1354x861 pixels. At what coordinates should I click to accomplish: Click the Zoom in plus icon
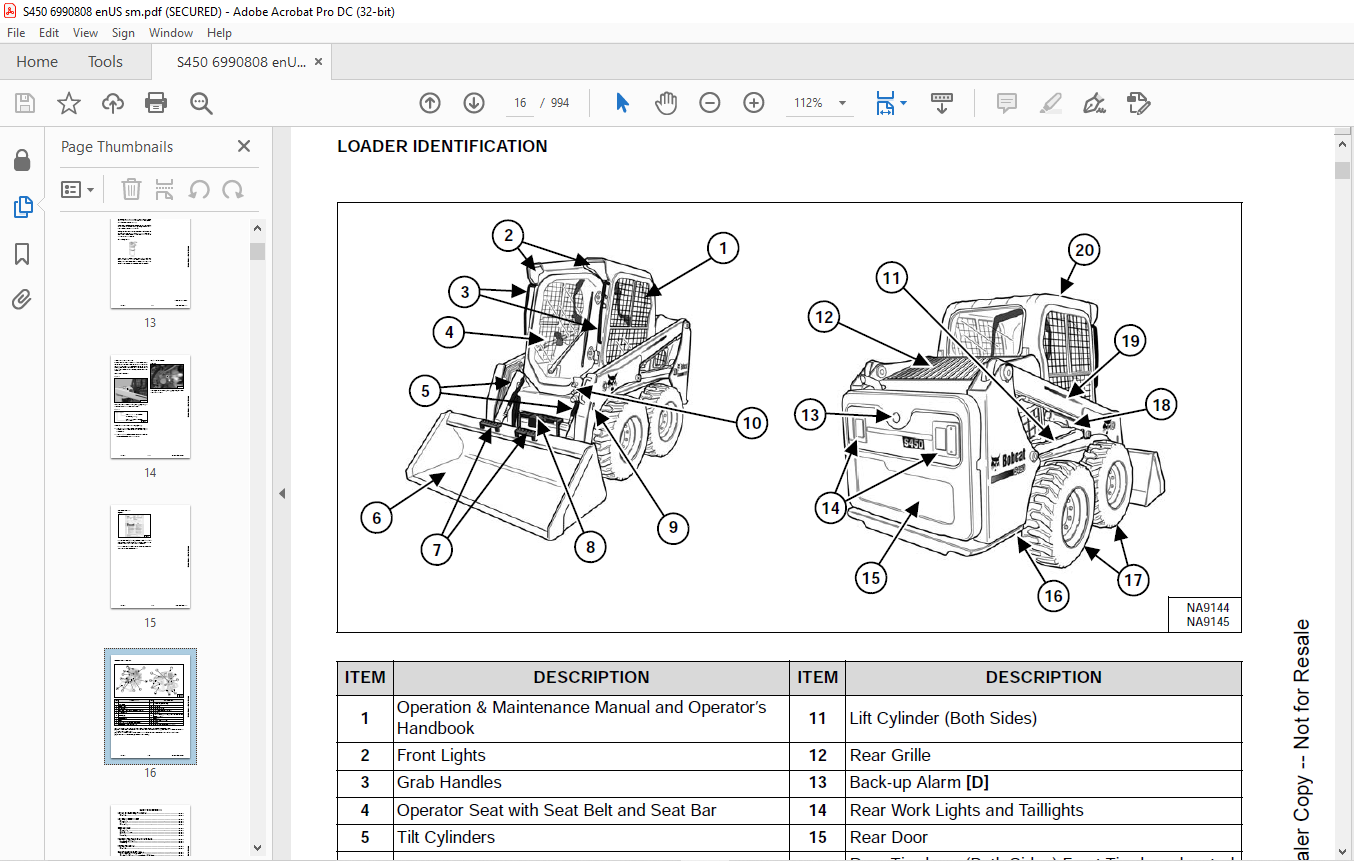coord(754,103)
